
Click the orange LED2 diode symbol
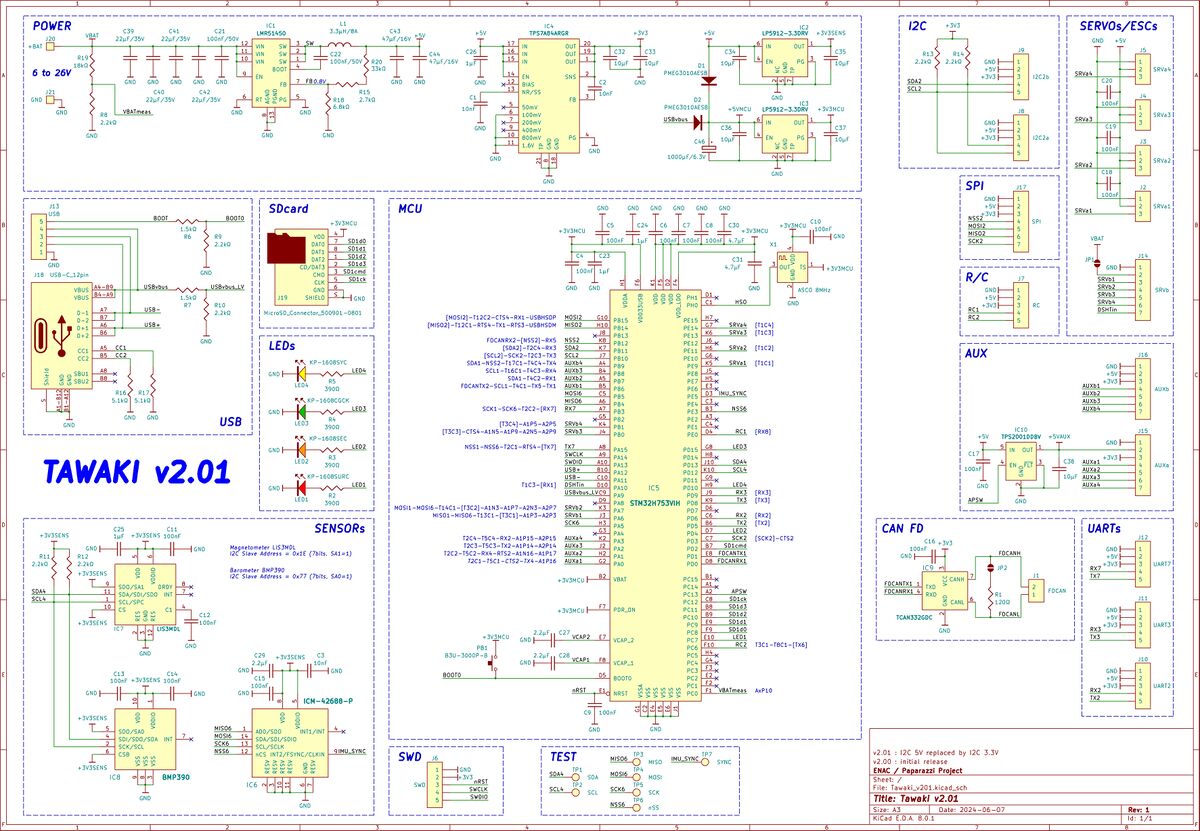pos(301,451)
